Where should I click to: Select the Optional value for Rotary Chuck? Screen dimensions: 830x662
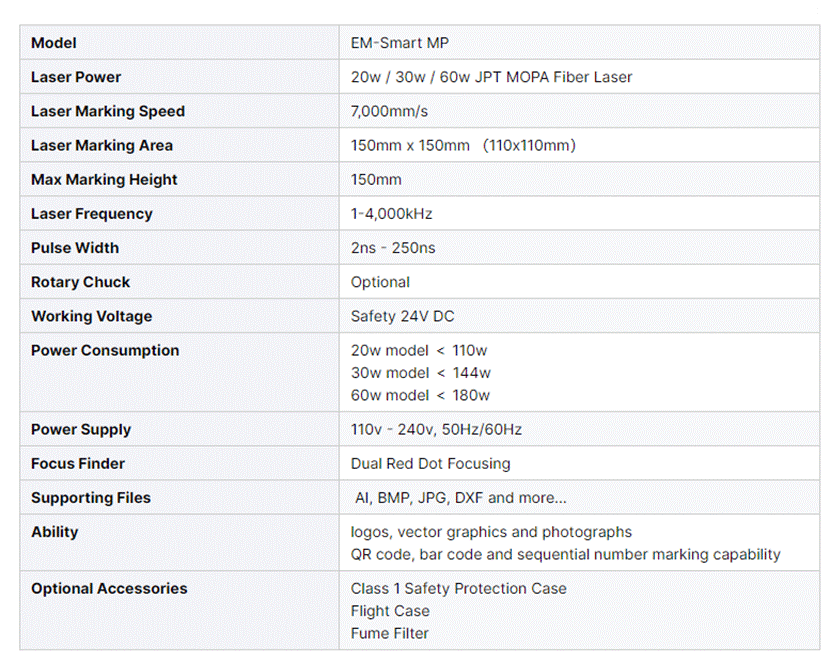coord(380,283)
